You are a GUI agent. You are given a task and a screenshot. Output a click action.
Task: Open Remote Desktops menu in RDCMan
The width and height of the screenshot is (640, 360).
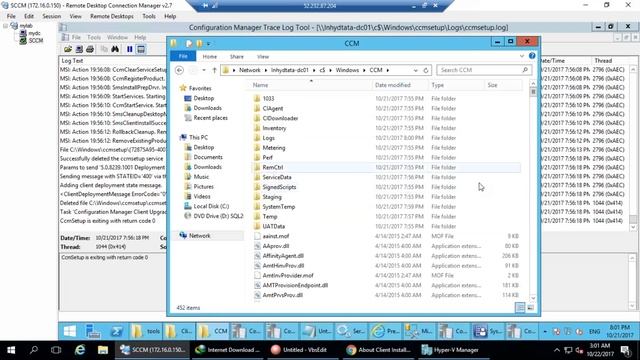point(112,16)
